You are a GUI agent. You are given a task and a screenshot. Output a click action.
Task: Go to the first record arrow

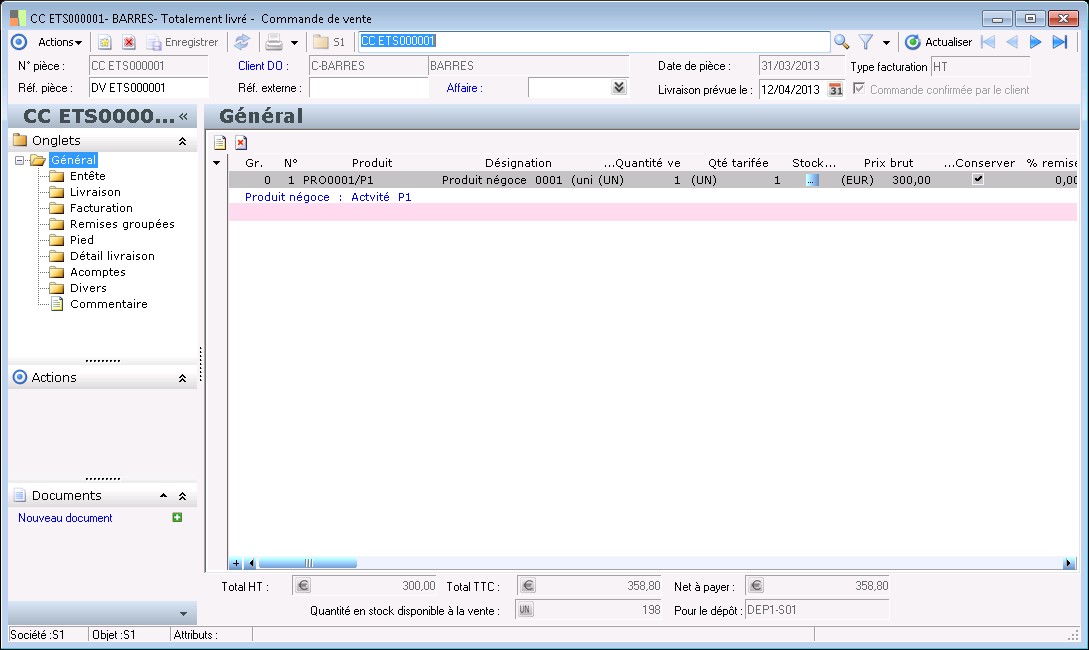988,42
